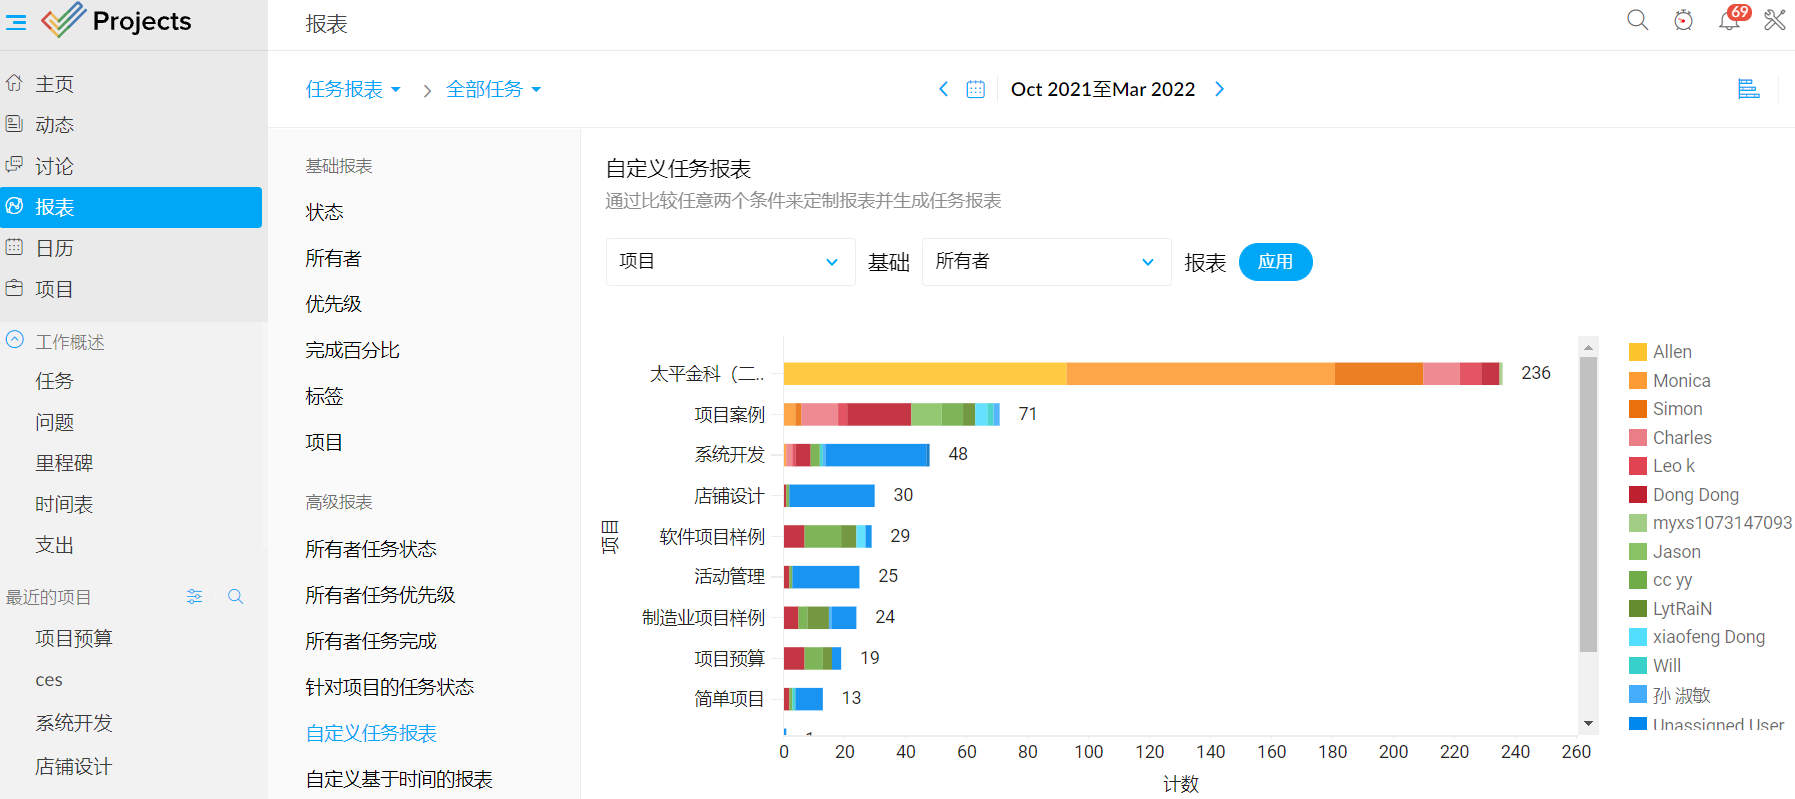This screenshot has width=1795, height=799.
Task: Go to 日历 in sidebar
Action: (55, 248)
